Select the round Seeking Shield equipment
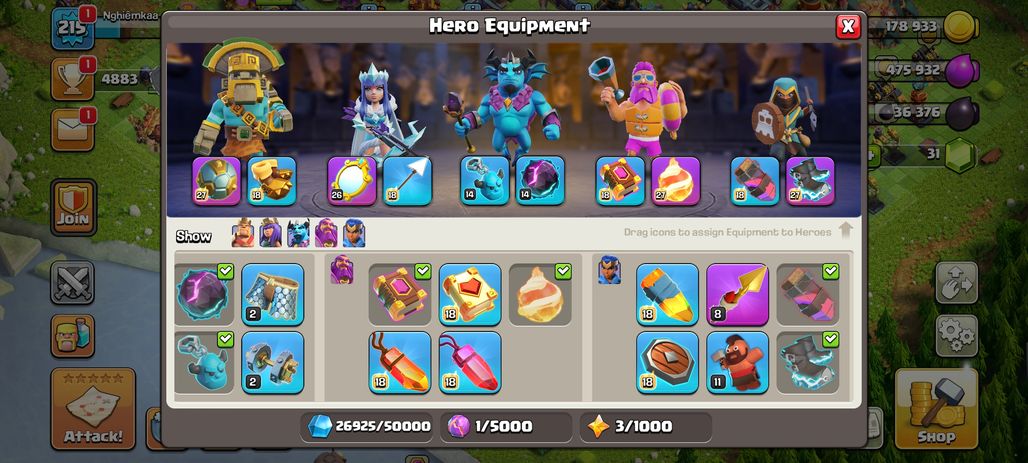 pos(667,362)
